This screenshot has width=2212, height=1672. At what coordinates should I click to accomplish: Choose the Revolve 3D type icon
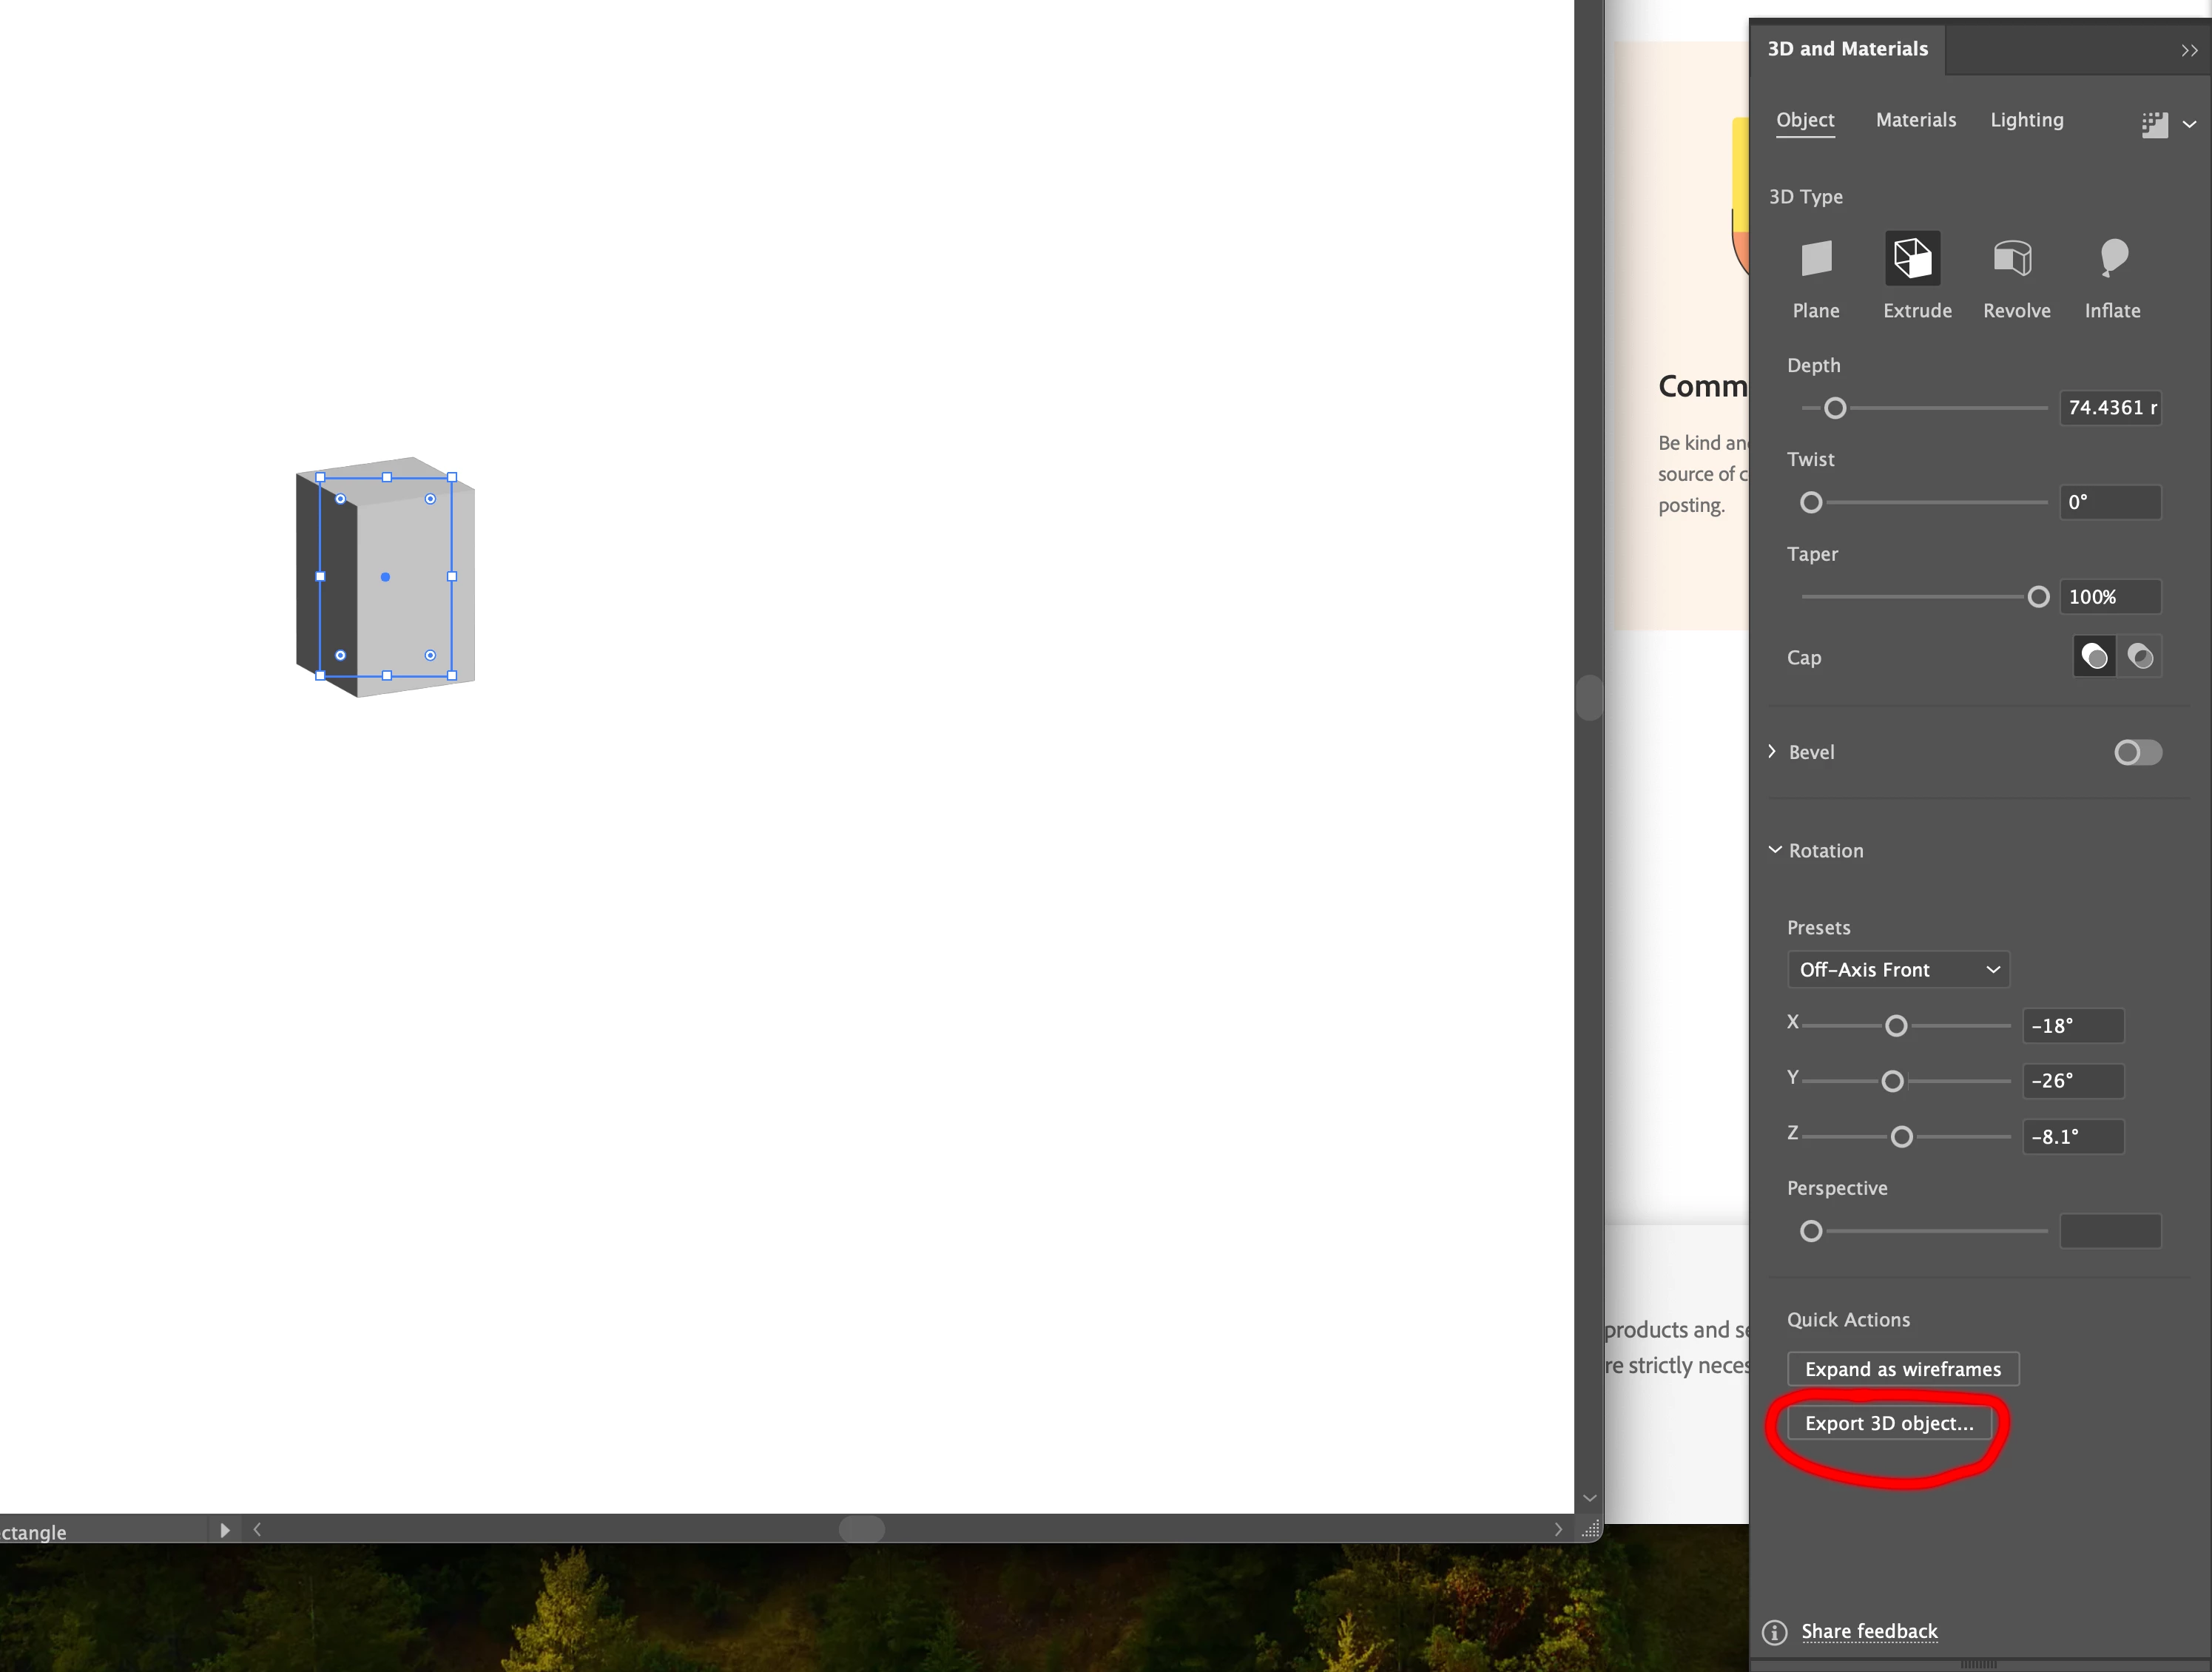click(2012, 259)
